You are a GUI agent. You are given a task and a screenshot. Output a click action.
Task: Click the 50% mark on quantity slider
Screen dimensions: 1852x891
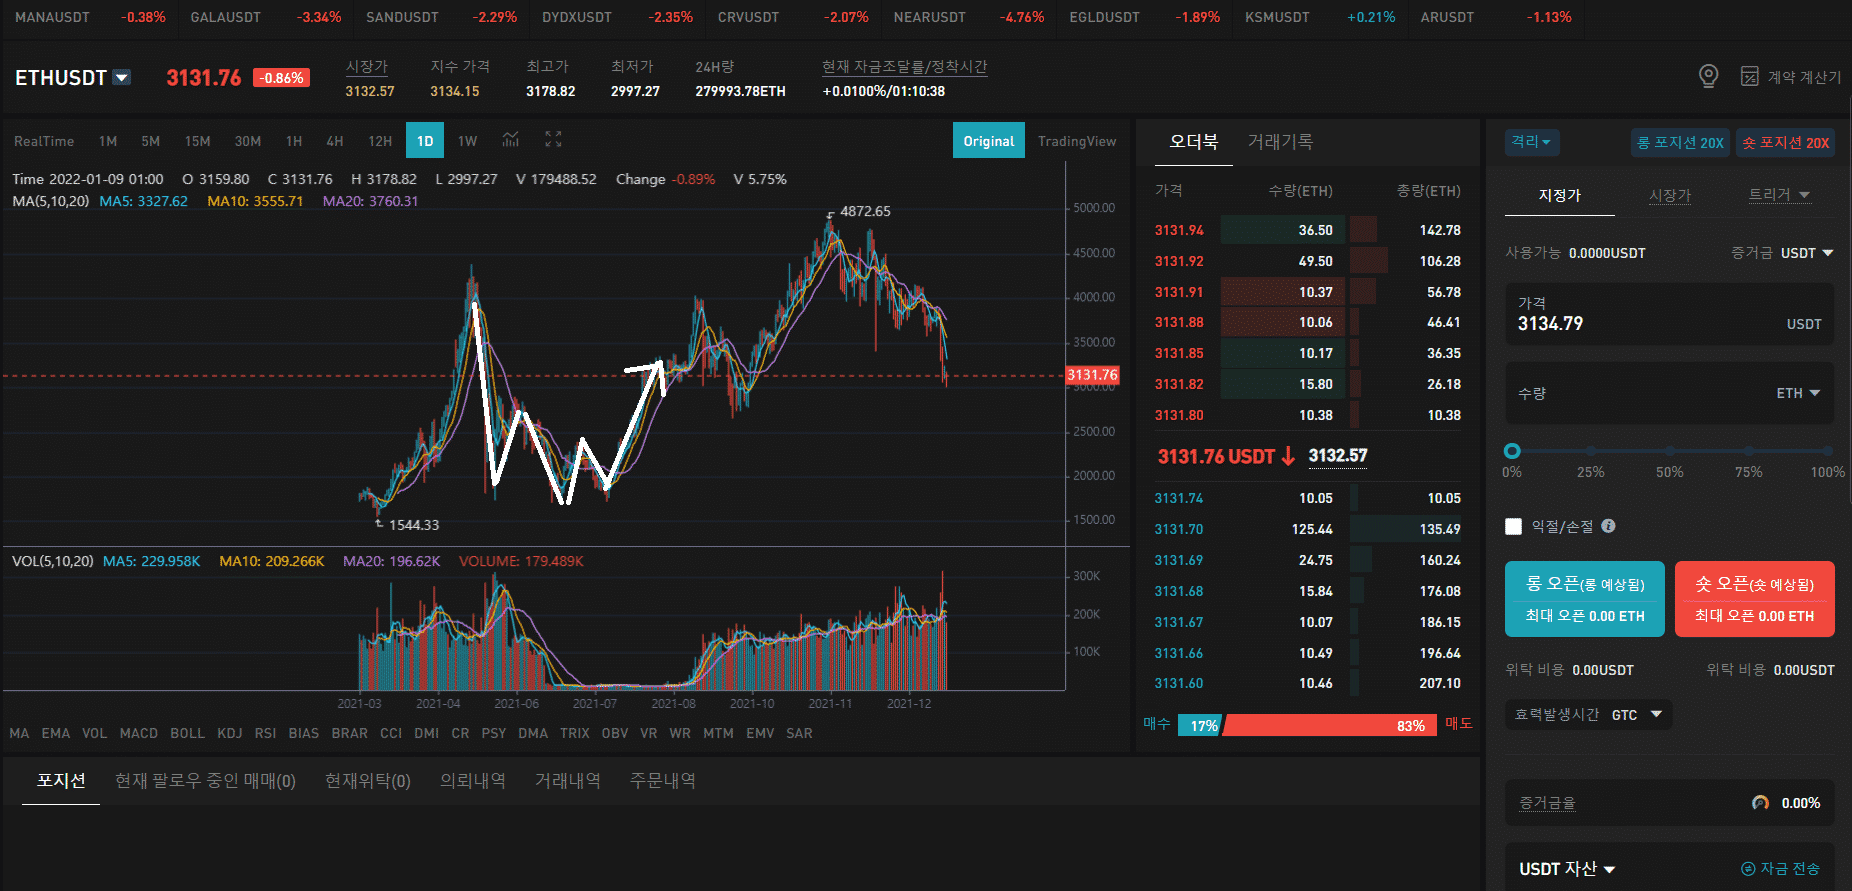1669,451
